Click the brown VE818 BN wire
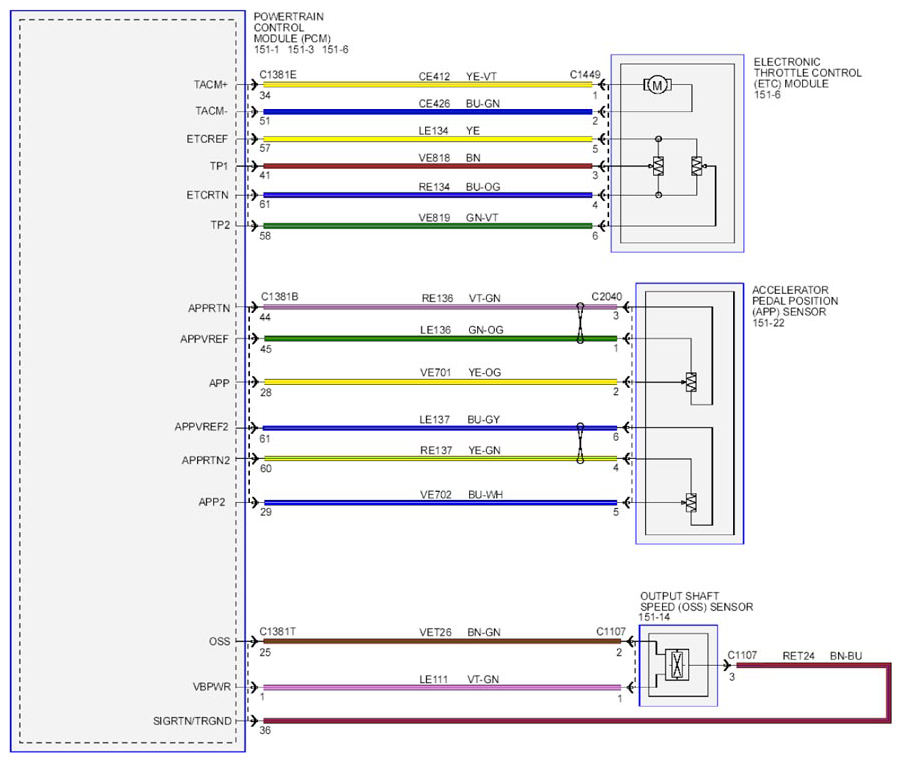 coord(428,166)
